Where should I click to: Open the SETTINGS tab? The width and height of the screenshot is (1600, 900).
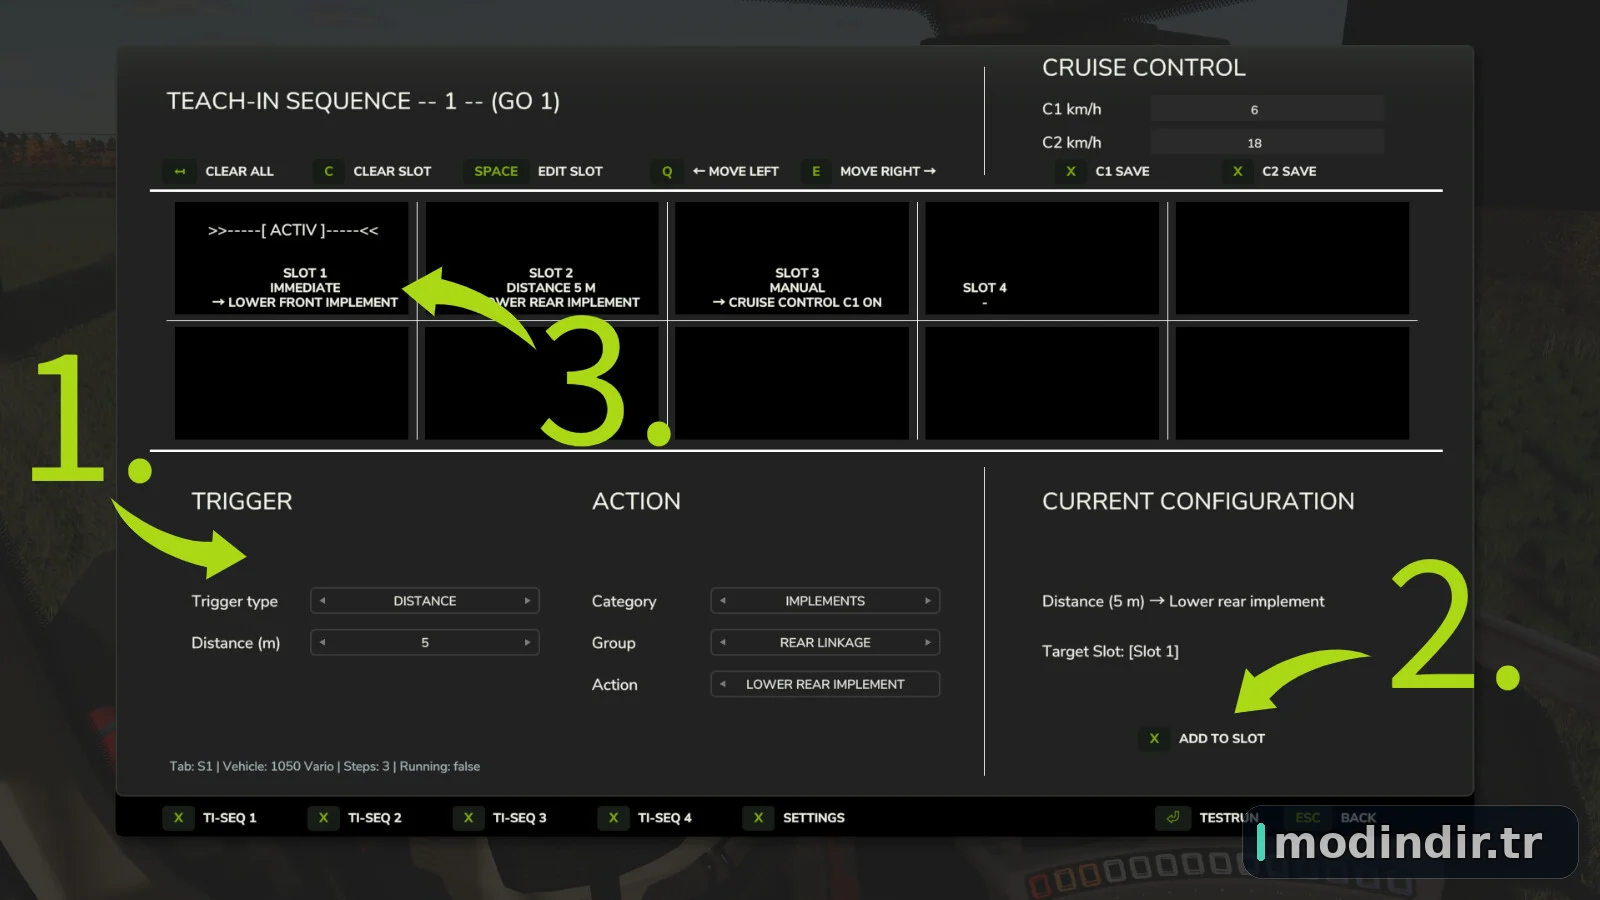tap(795, 817)
